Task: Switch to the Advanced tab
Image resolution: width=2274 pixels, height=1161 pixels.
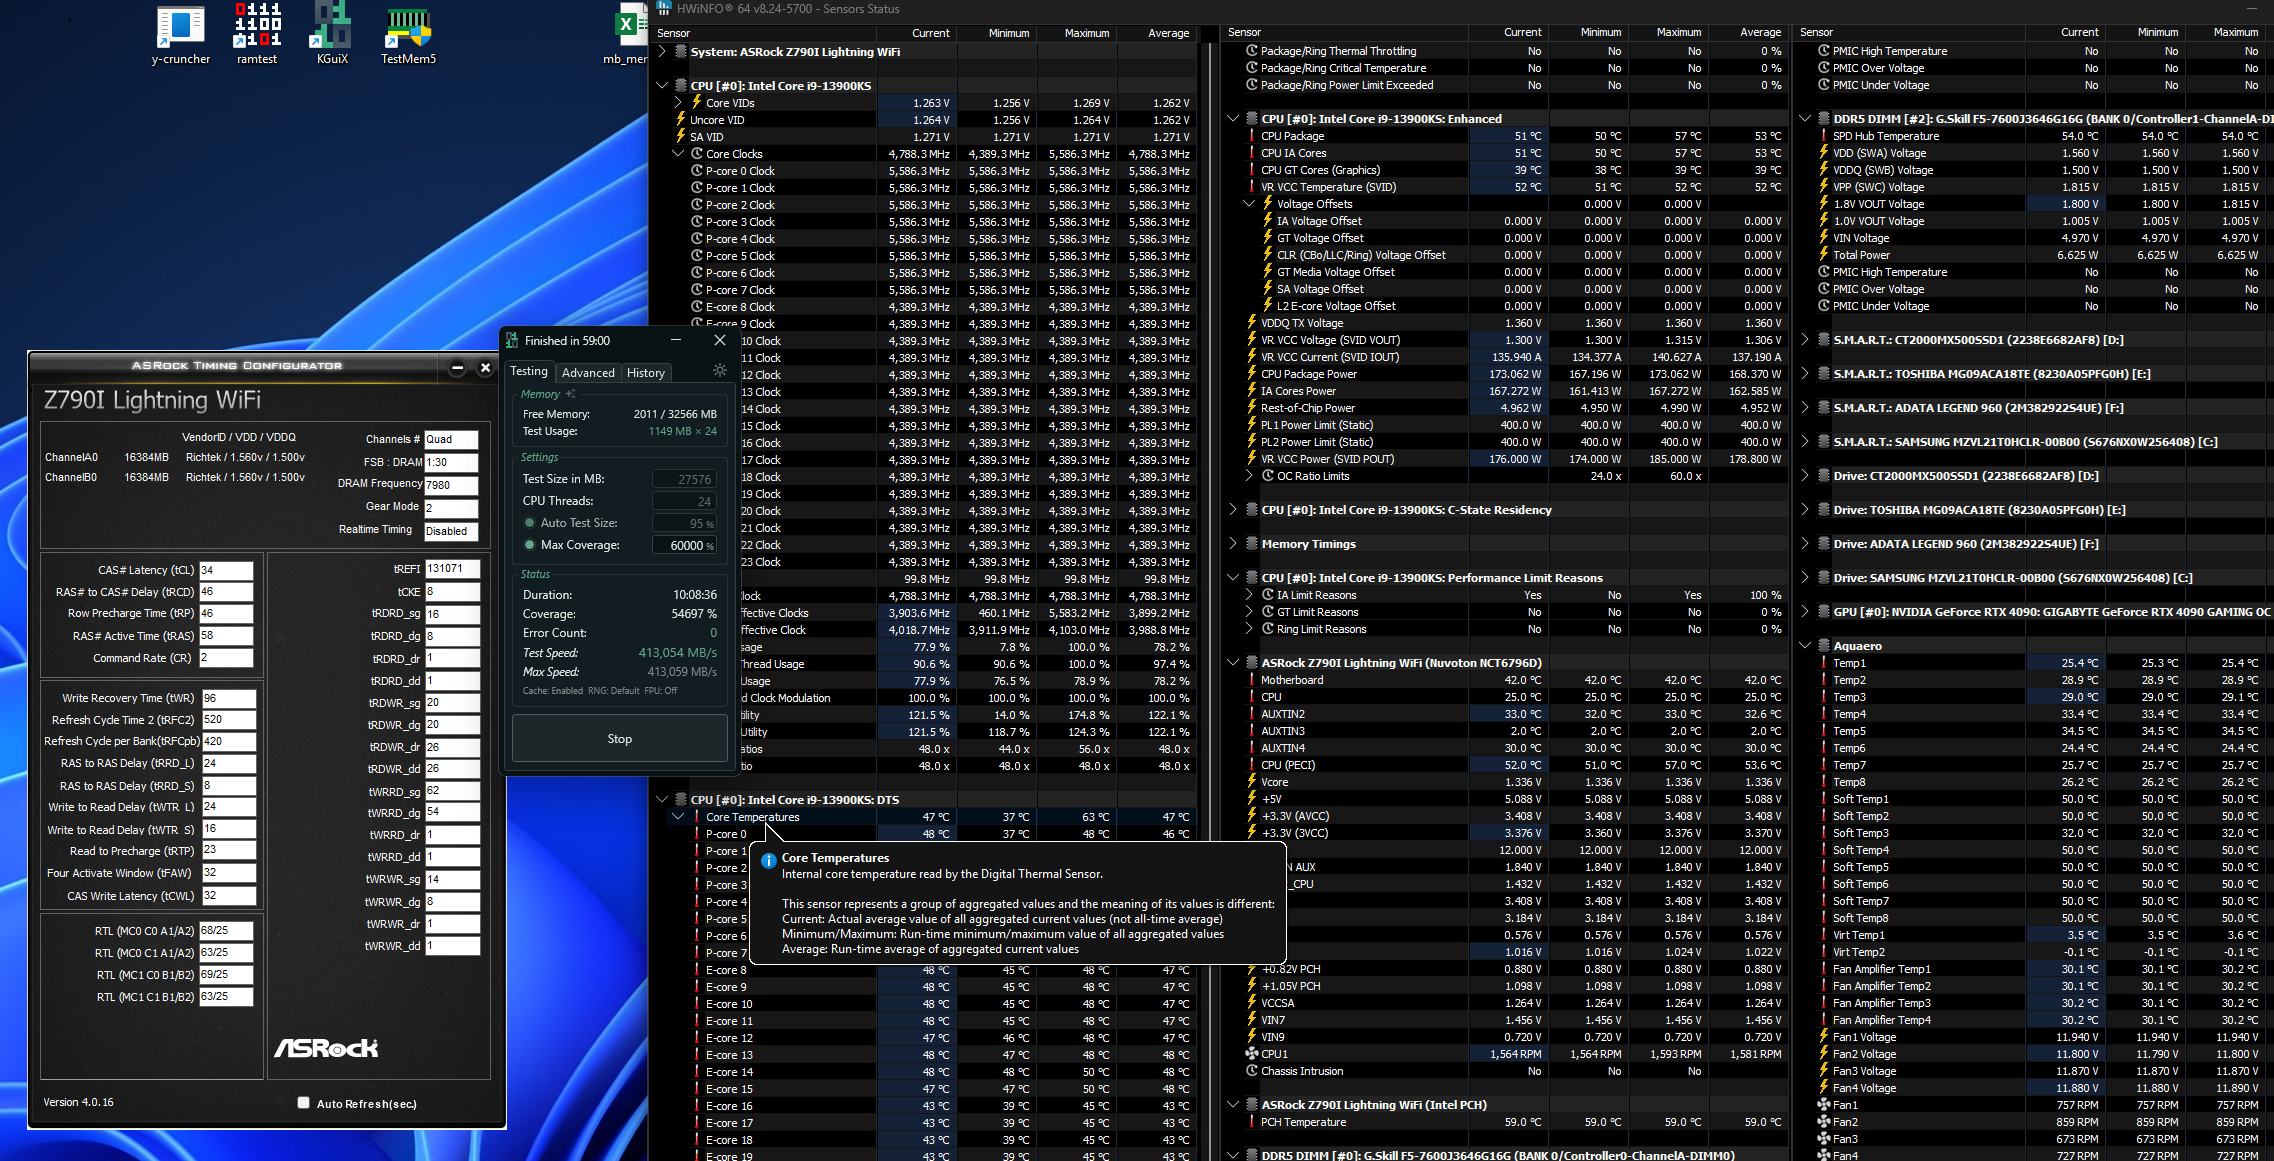Action: point(588,372)
